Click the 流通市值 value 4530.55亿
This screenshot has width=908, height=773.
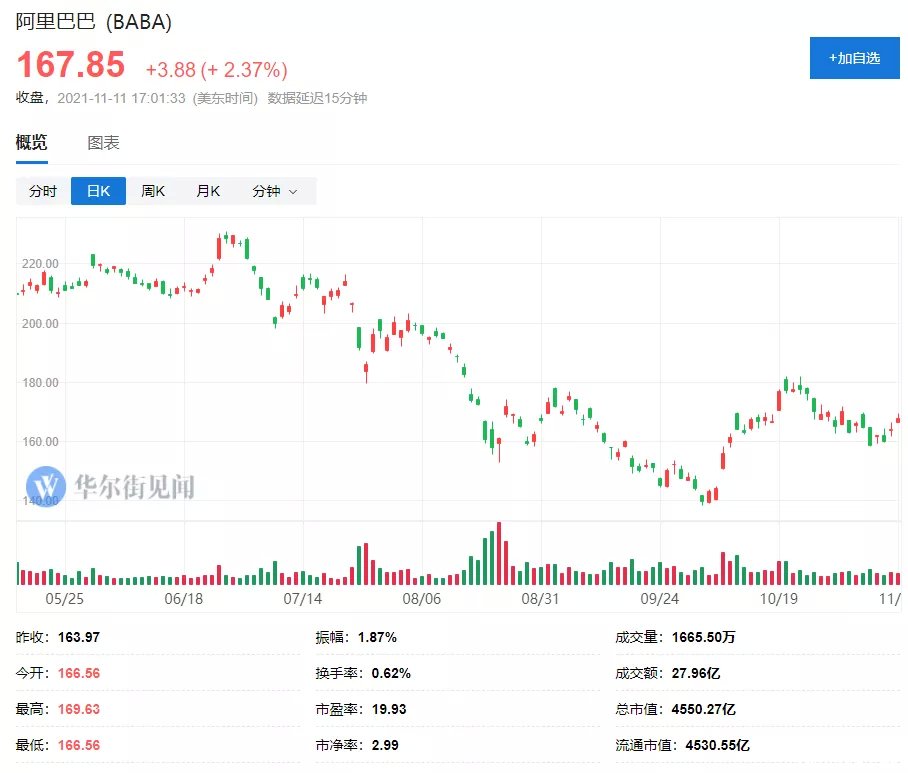717,745
